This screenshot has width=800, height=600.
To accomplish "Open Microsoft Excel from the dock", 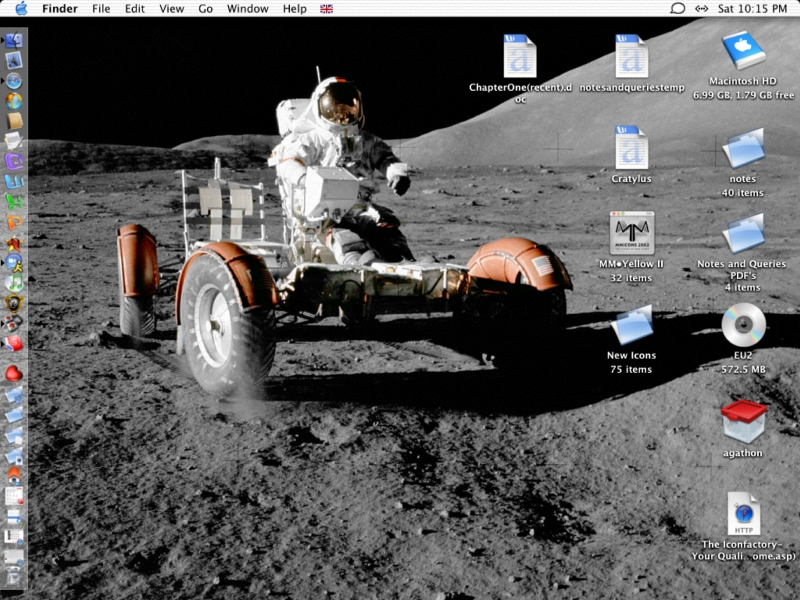I will 14,201.
